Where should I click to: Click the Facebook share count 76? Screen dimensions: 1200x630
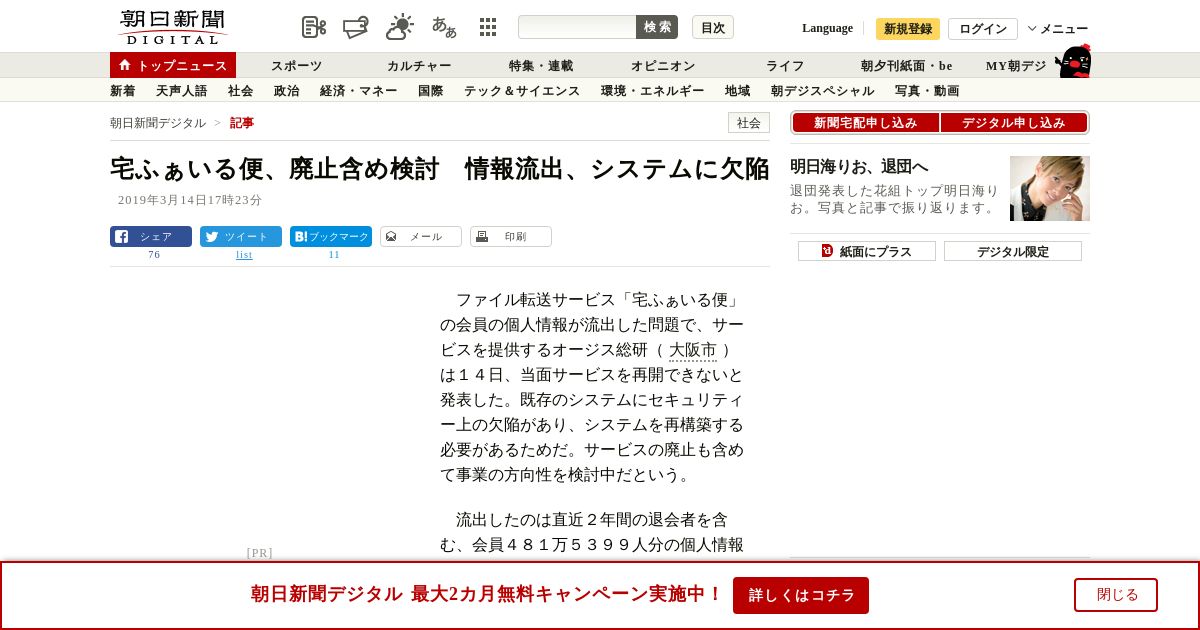click(154, 255)
